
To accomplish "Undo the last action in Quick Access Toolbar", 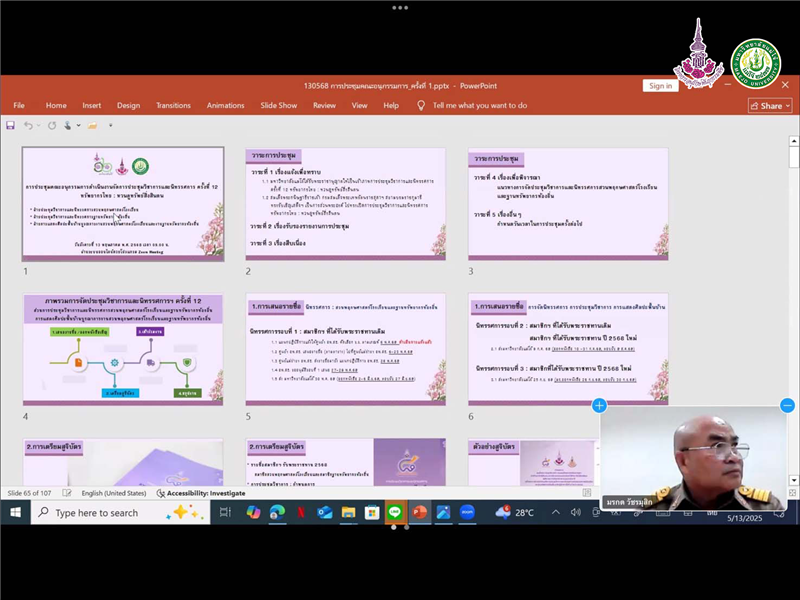I will 28,126.
